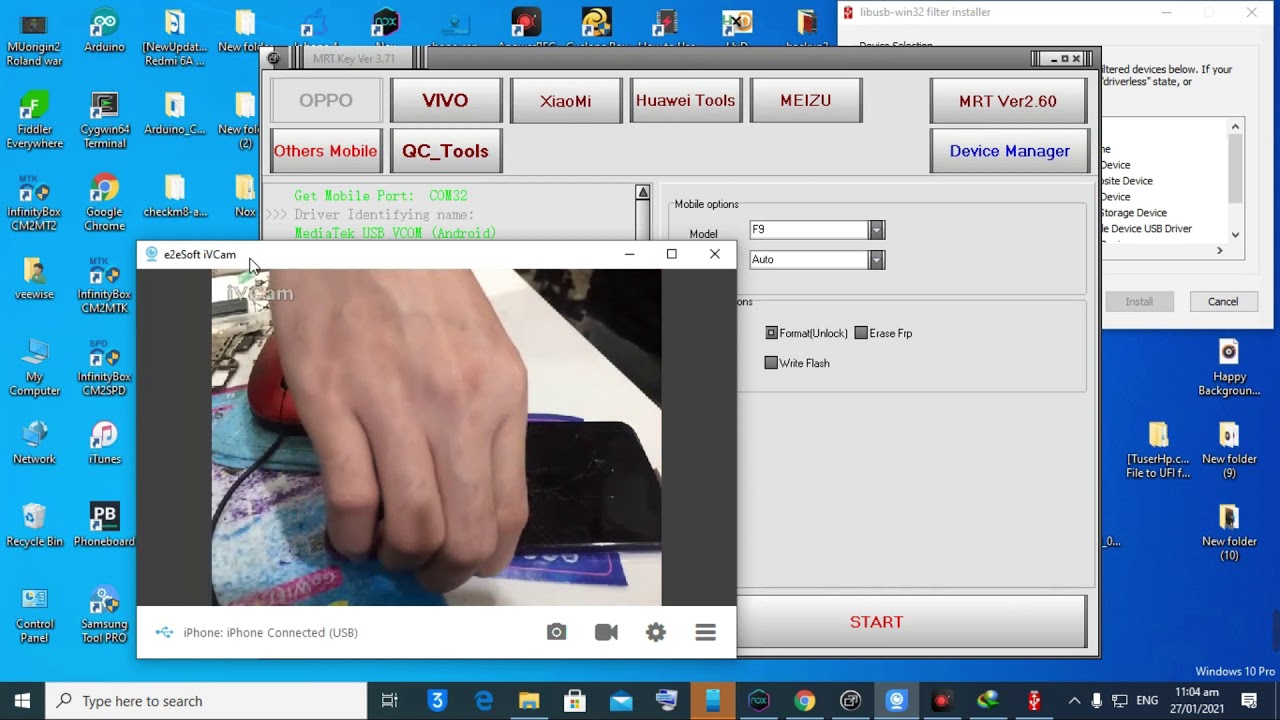Click START button in MRT
Image resolution: width=1280 pixels, height=720 pixels.
point(876,622)
